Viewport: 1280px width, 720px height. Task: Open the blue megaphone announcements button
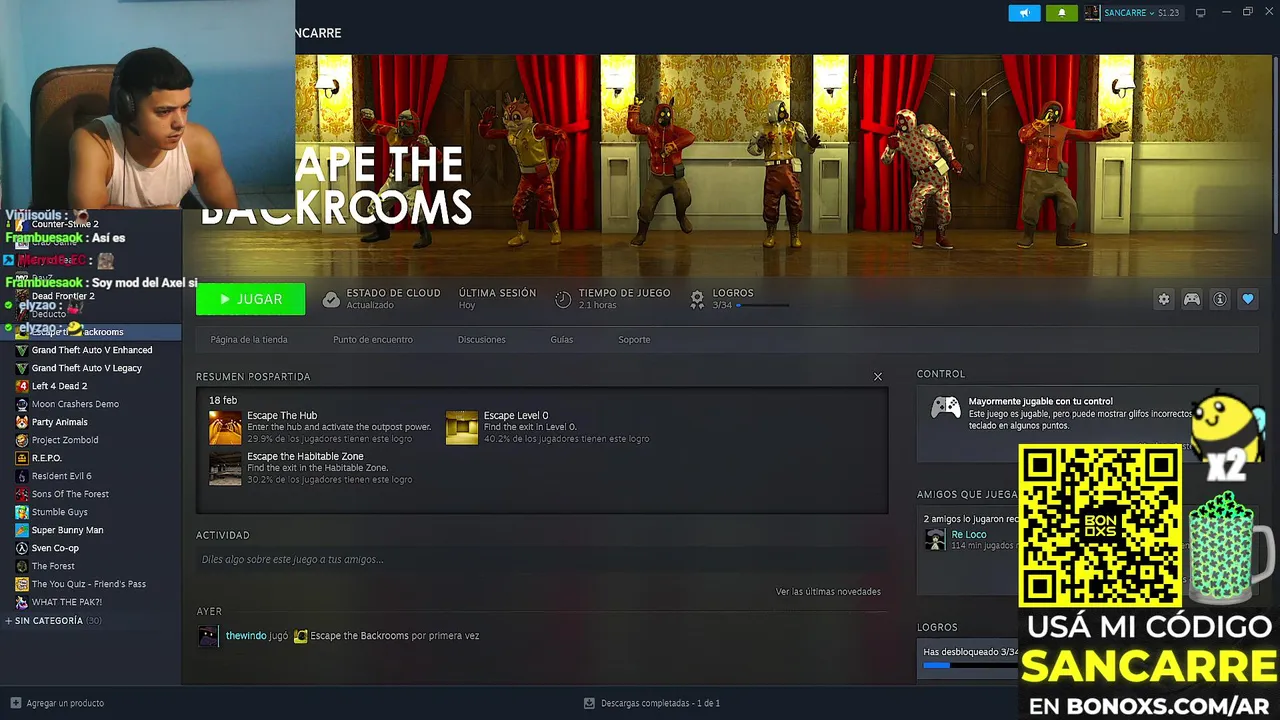[1024, 13]
